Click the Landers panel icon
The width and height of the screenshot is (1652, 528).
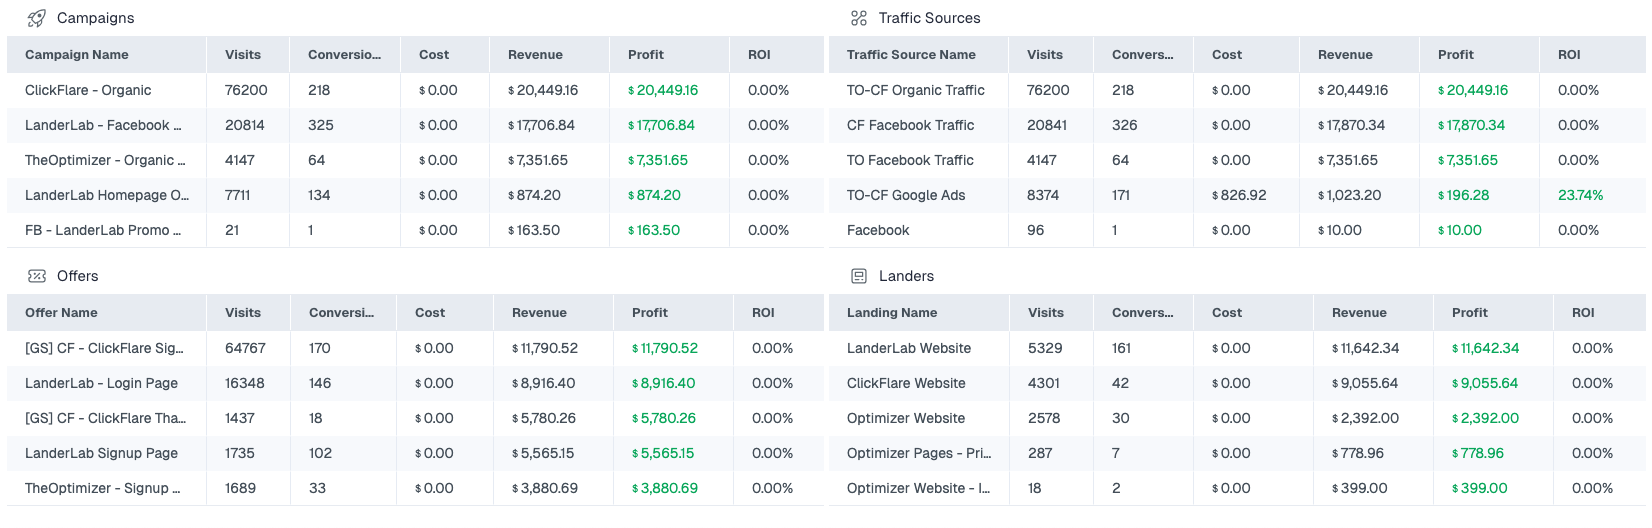tap(858, 276)
